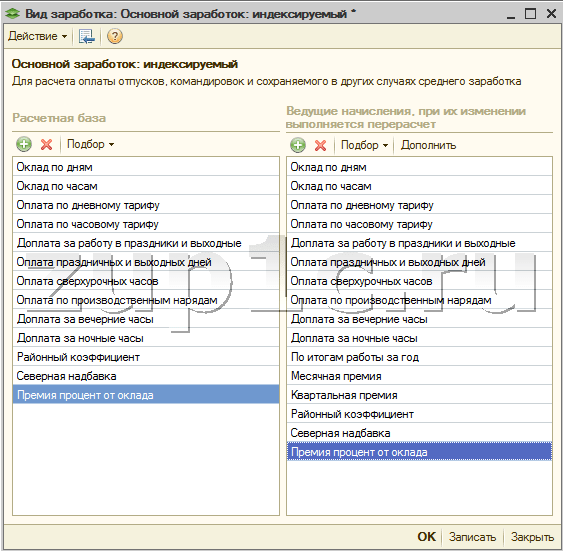Click the green add icon in Ведущие начисления
The image size is (563, 551).
(298, 145)
